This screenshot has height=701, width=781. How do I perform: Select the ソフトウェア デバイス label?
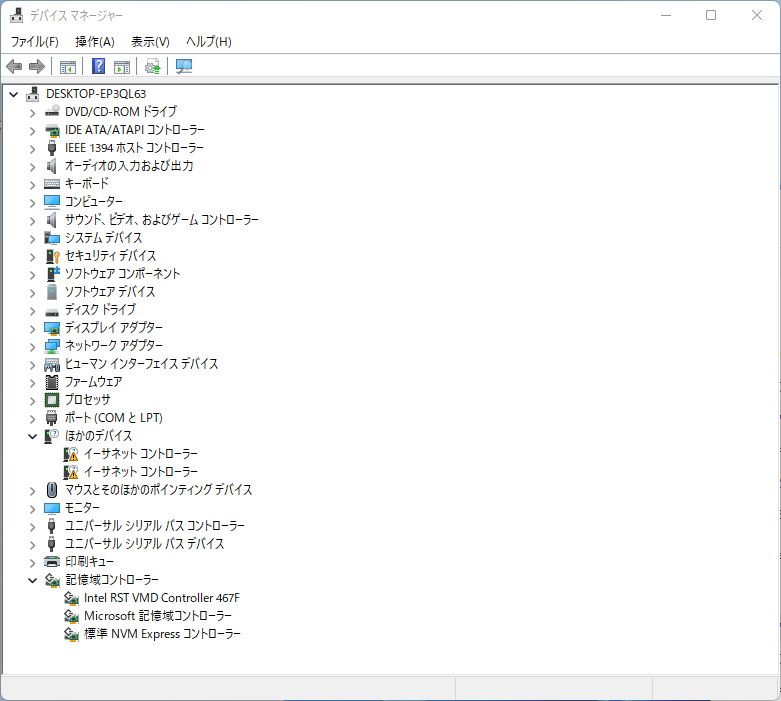click(x=110, y=291)
